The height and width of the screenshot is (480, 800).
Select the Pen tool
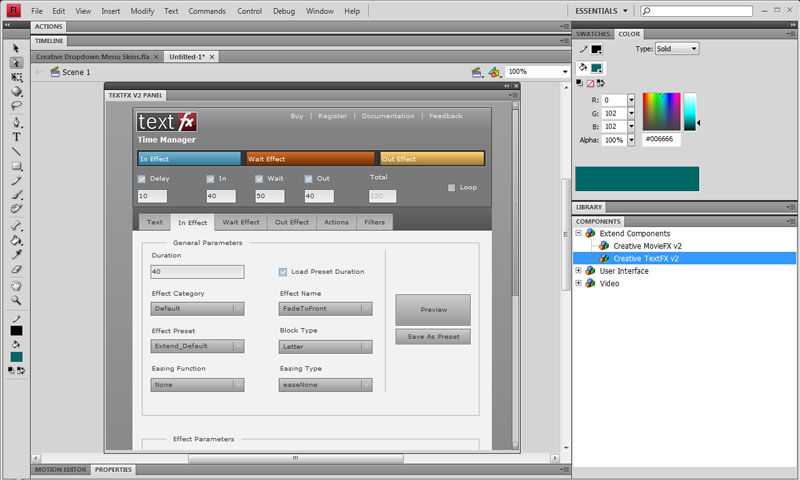coord(16,122)
